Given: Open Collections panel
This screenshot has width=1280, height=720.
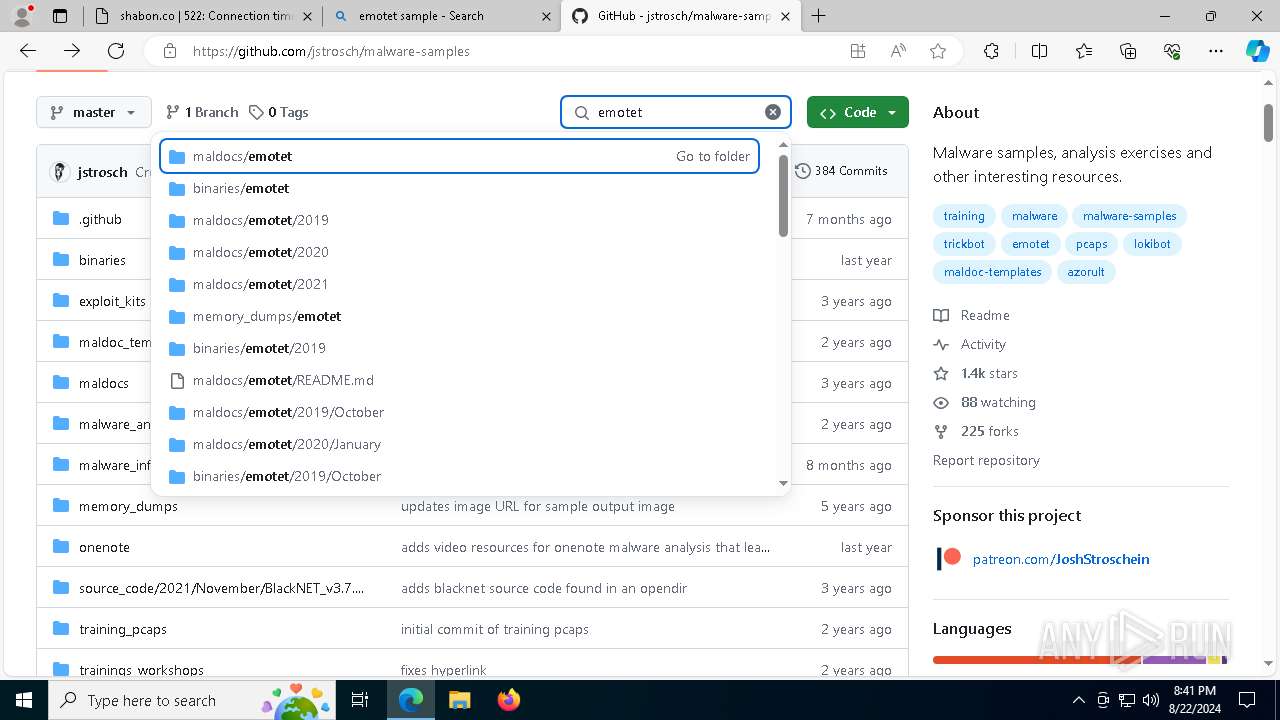Looking at the screenshot, I should (x=1128, y=51).
